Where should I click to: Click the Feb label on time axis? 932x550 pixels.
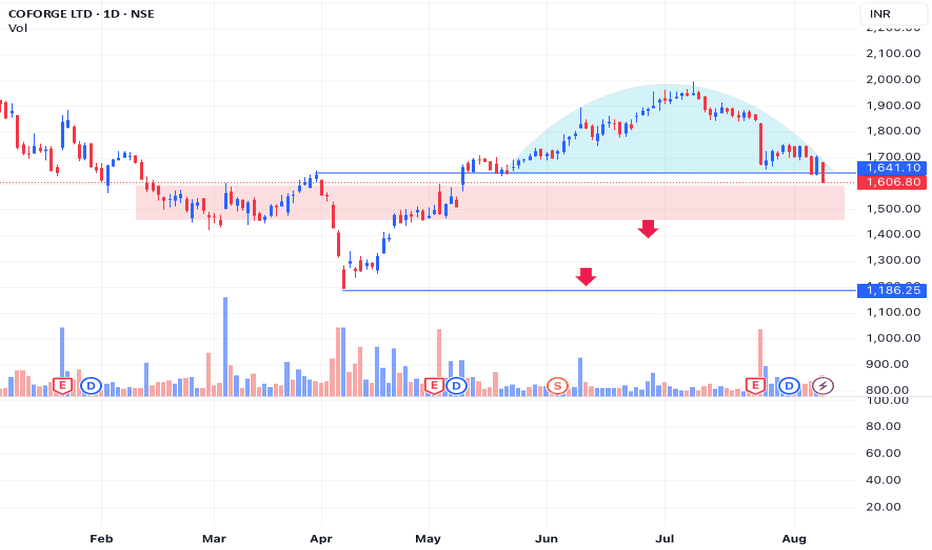click(x=101, y=539)
